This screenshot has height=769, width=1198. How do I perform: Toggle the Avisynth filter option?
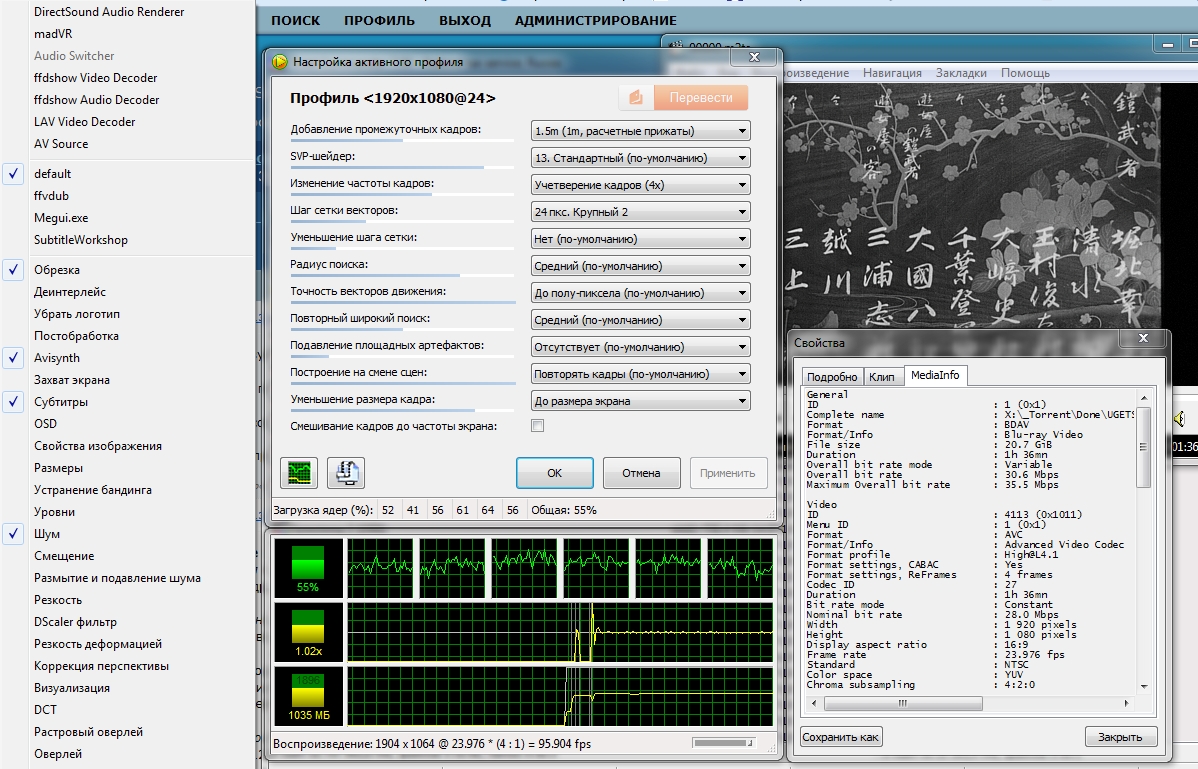57,358
